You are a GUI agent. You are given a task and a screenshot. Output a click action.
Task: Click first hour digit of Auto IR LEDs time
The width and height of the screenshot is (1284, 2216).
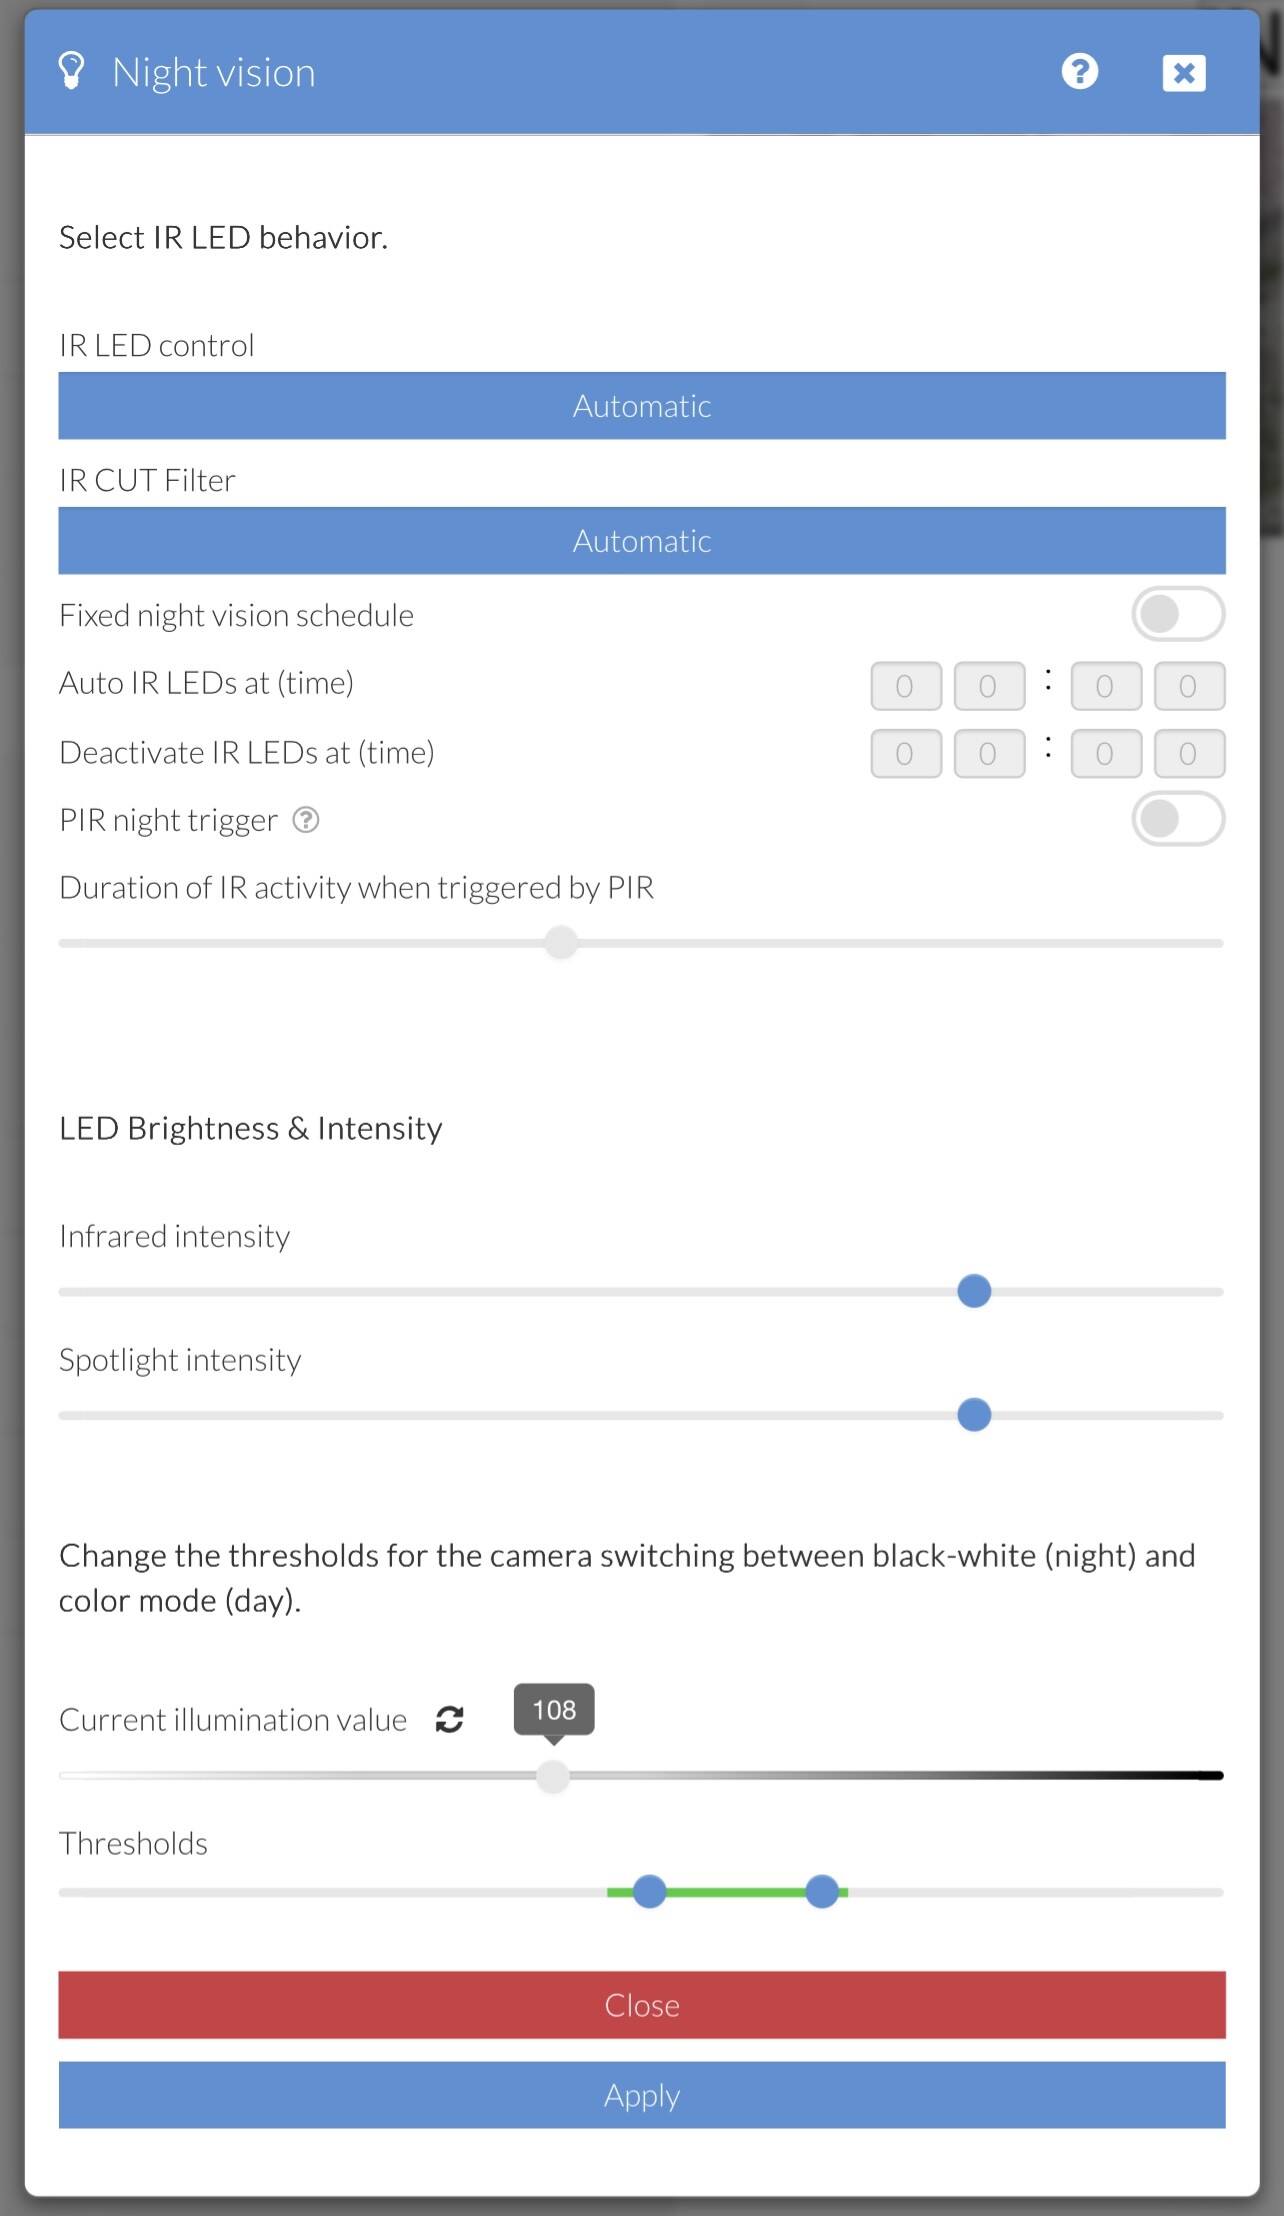pyautogui.click(x=906, y=686)
